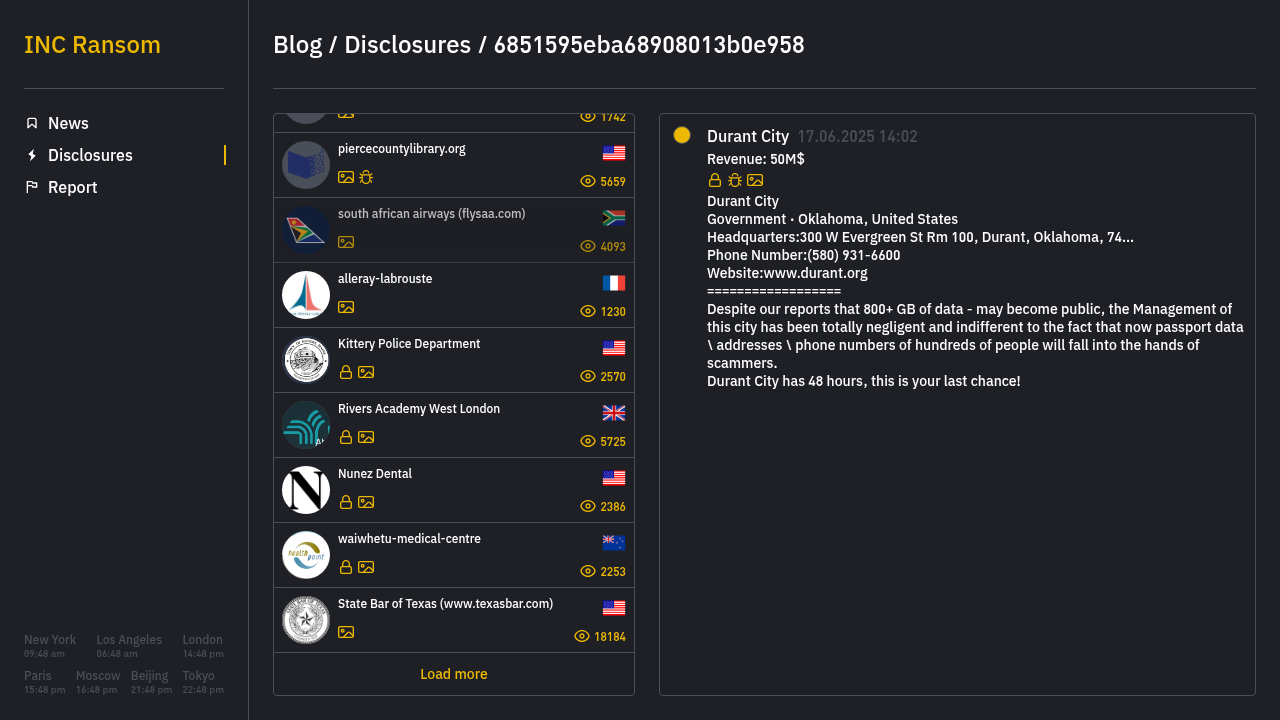The width and height of the screenshot is (1280, 720).
Task: Click the News bookmark icon
Action: pyautogui.click(x=32, y=123)
